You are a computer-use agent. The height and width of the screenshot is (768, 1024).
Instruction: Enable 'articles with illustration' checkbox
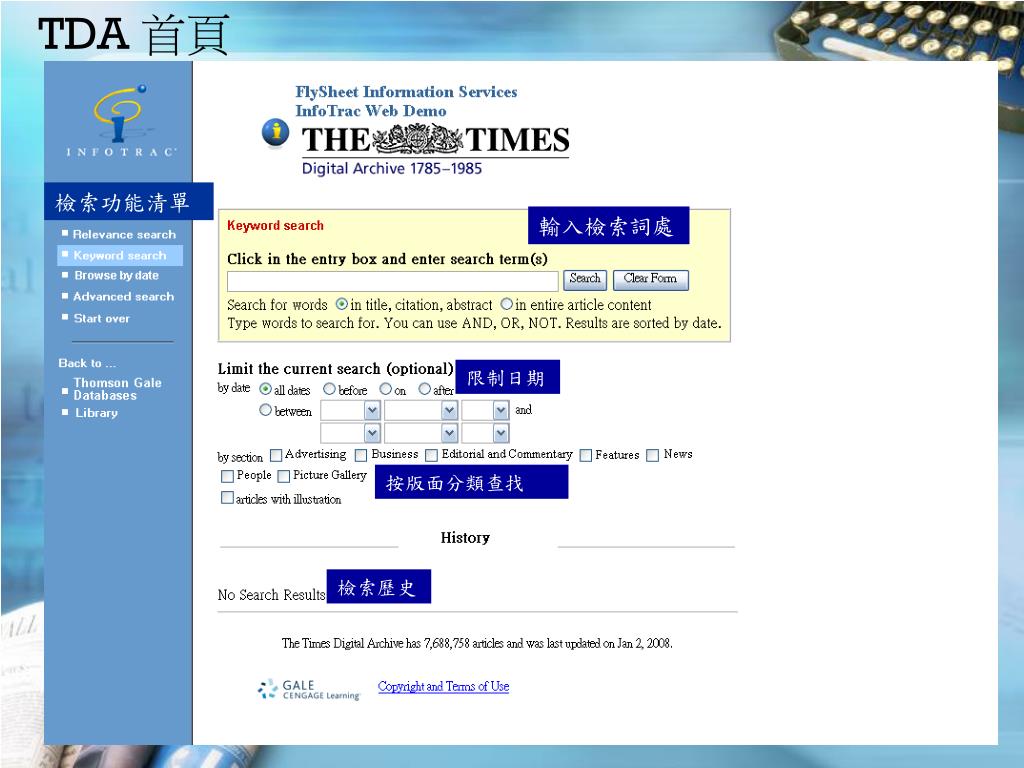pos(227,498)
